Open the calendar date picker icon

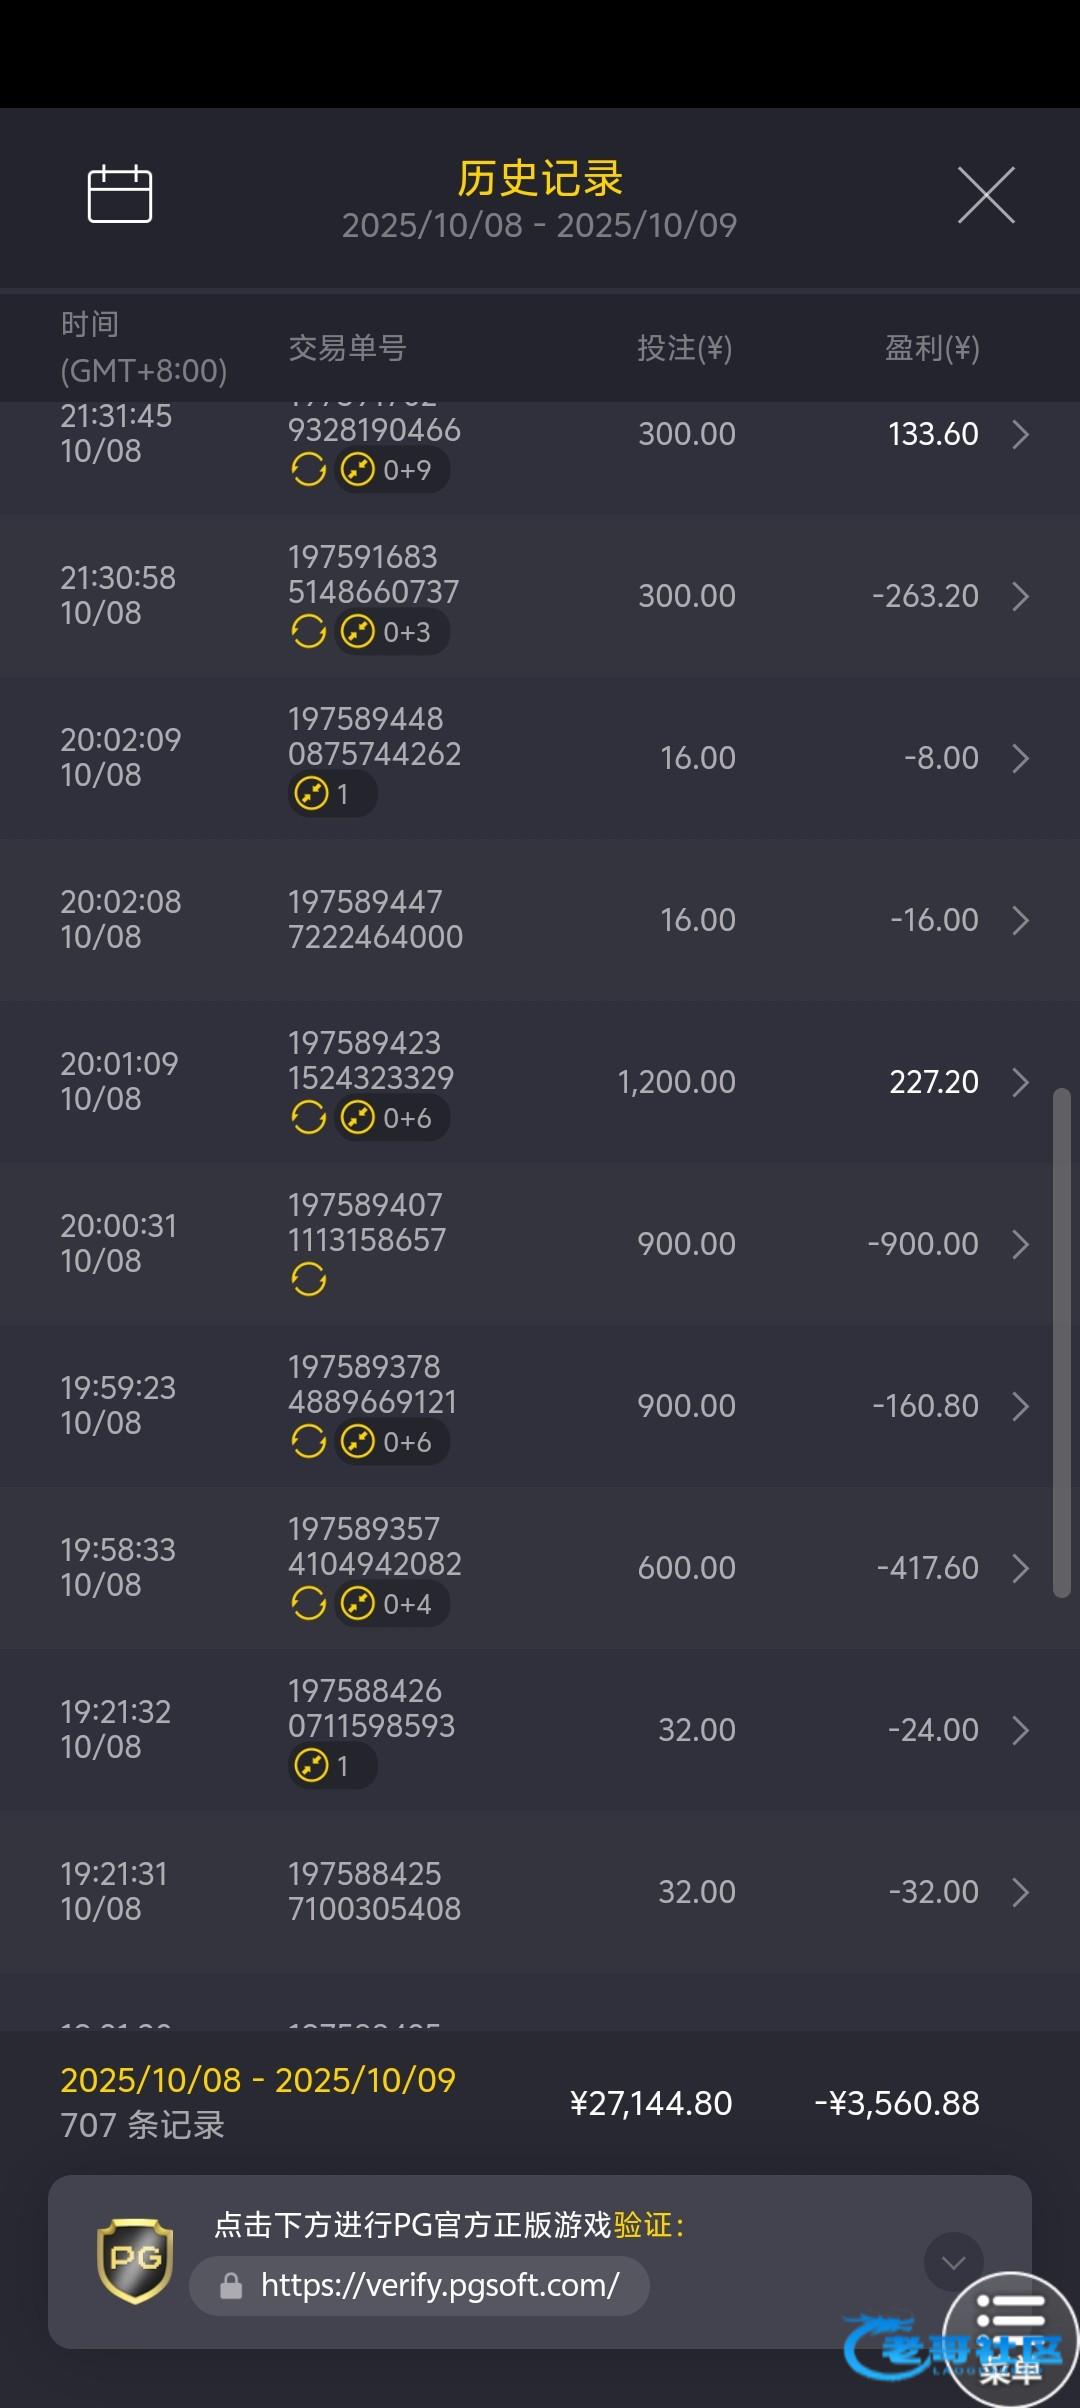(x=120, y=194)
